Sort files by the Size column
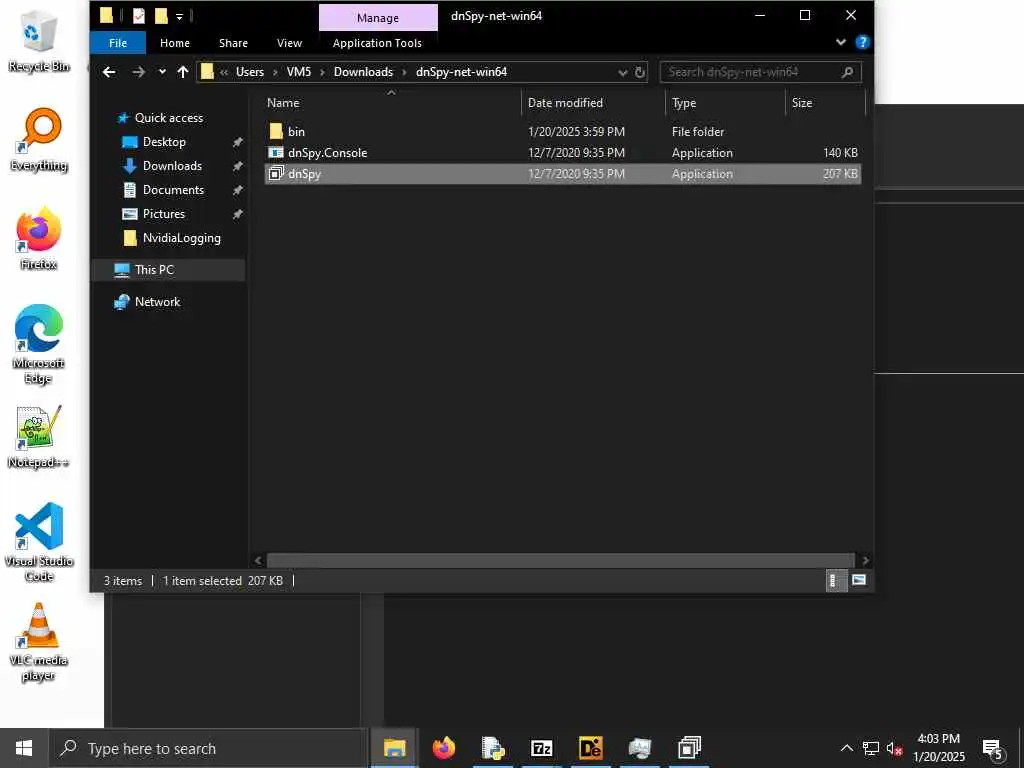Screen dimensions: 1024x768 (825, 103)
